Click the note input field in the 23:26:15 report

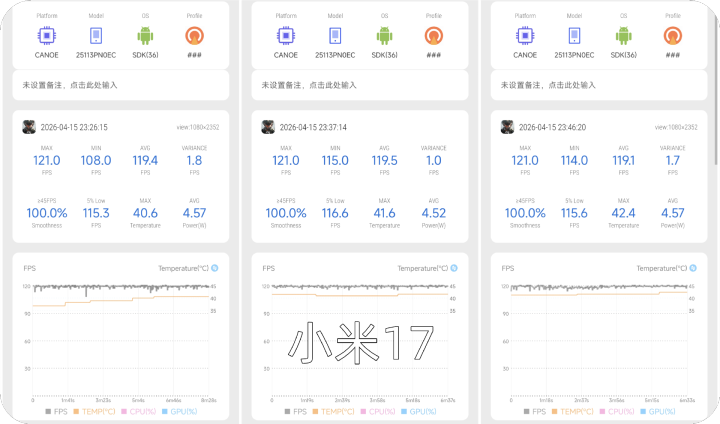tap(121, 85)
